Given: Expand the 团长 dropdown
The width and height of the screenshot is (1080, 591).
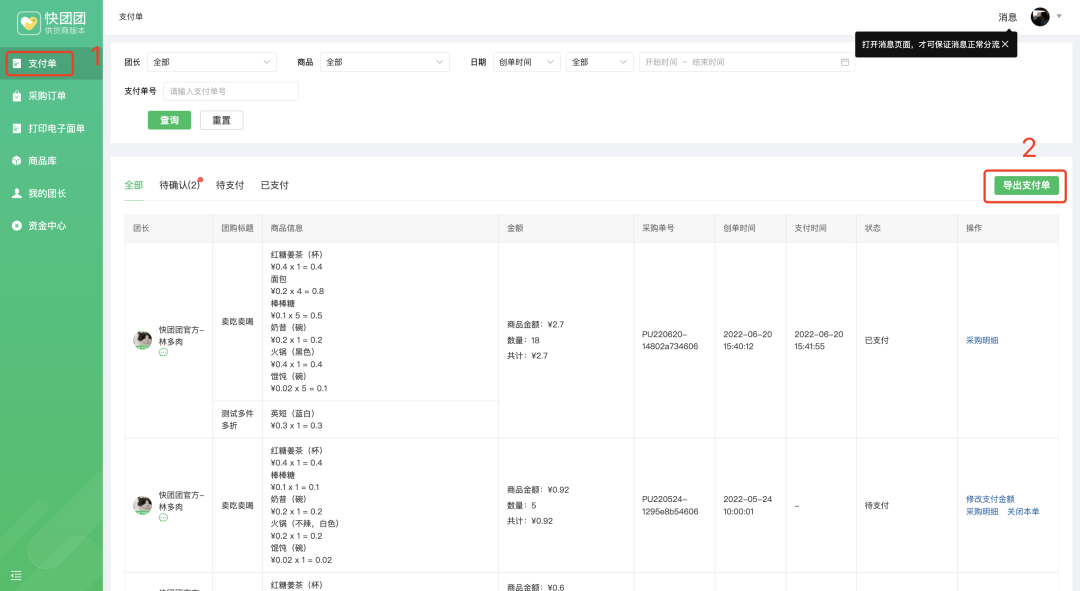Looking at the screenshot, I should 211,62.
